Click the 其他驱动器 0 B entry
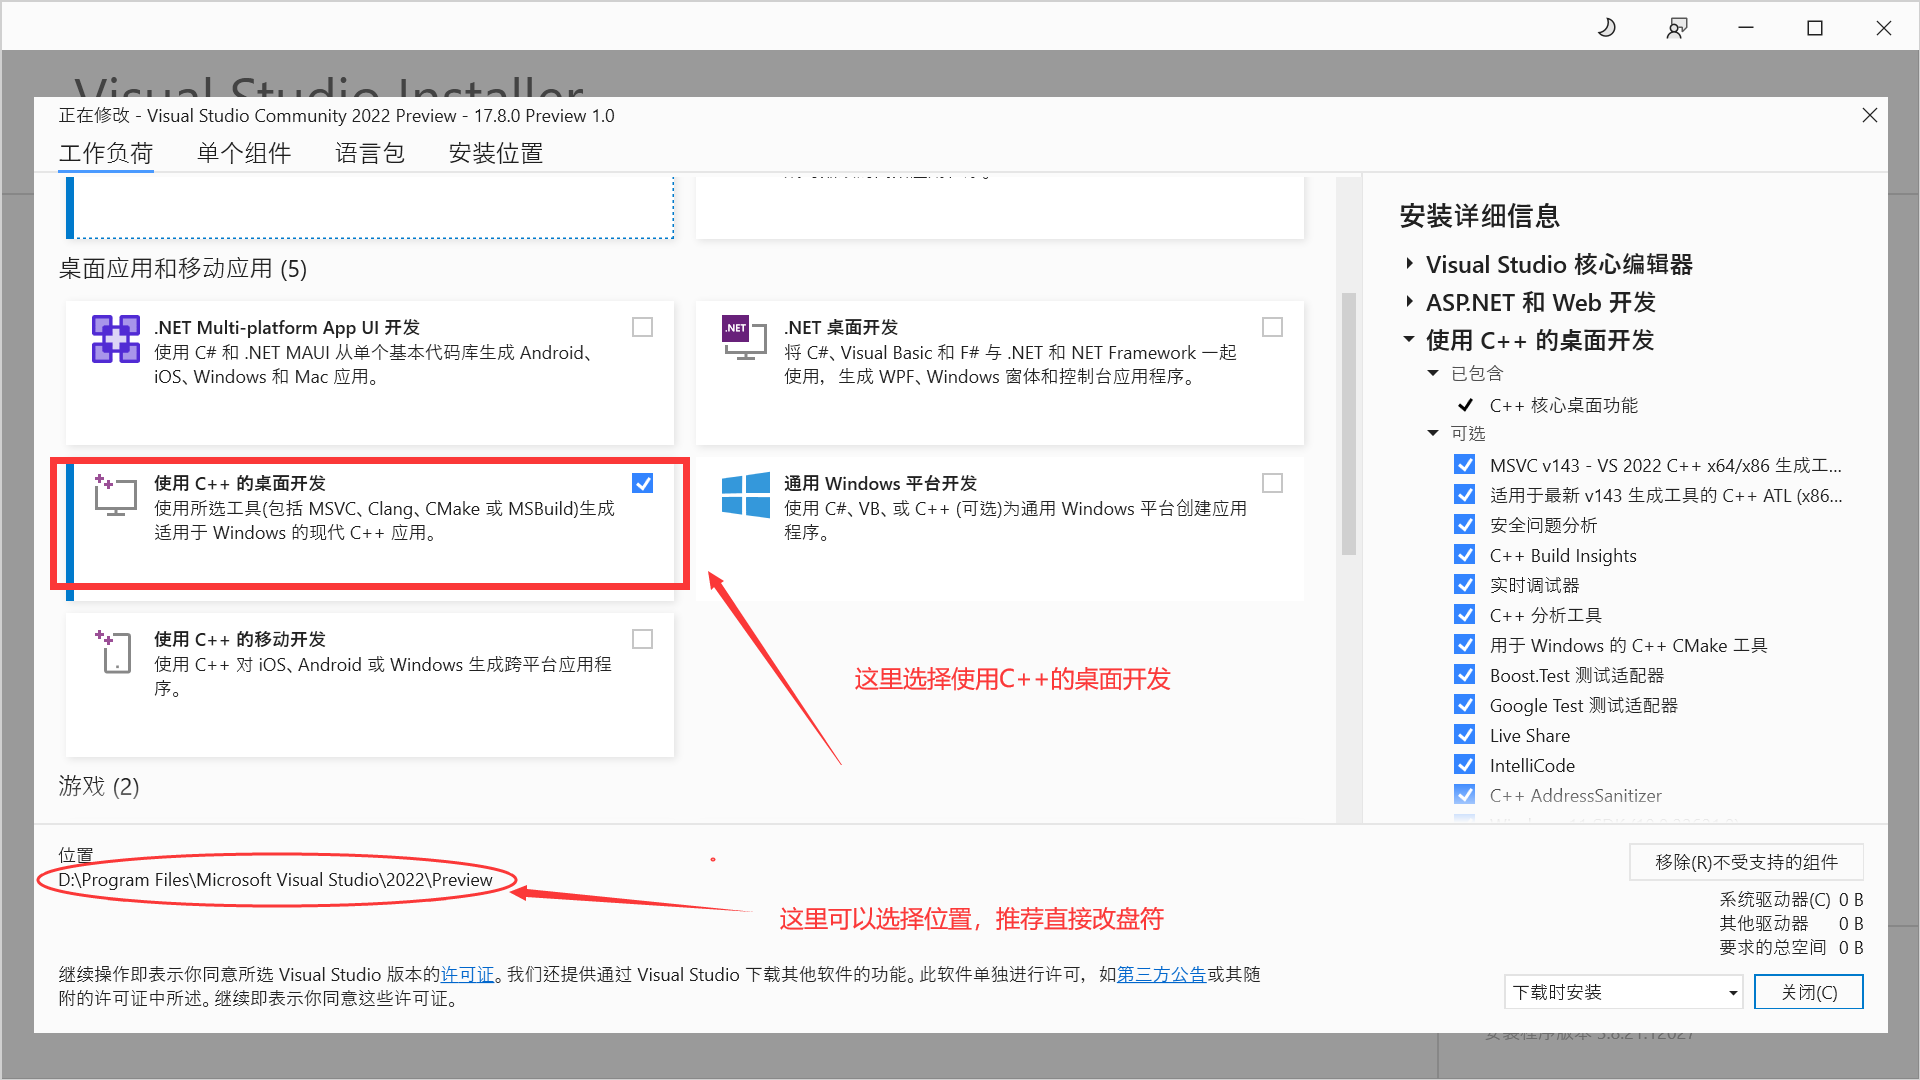The height and width of the screenshot is (1080, 1920). click(x=1791, y=923)
